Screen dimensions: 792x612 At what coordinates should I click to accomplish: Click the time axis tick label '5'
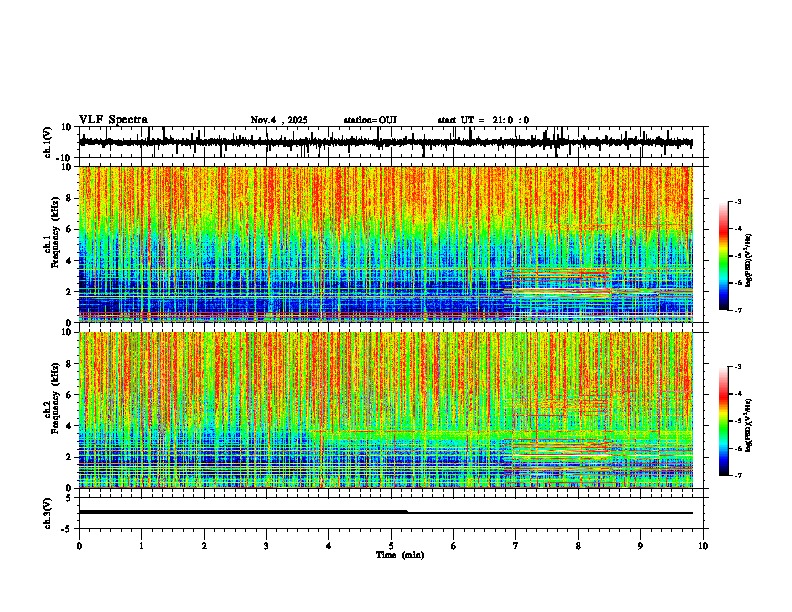[x=391, y=546]
